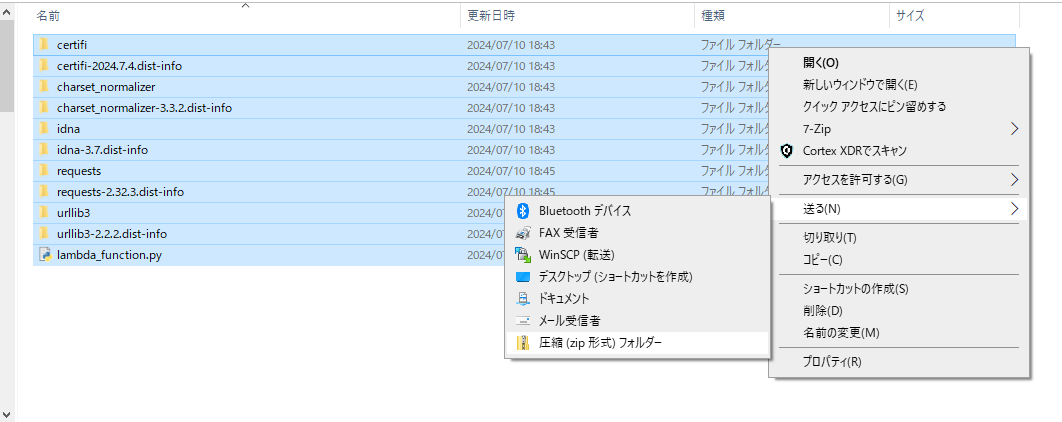Click the sort arrow above 名前 column
This screenshot has width=1062, height=422.
[x=245, y=5]
